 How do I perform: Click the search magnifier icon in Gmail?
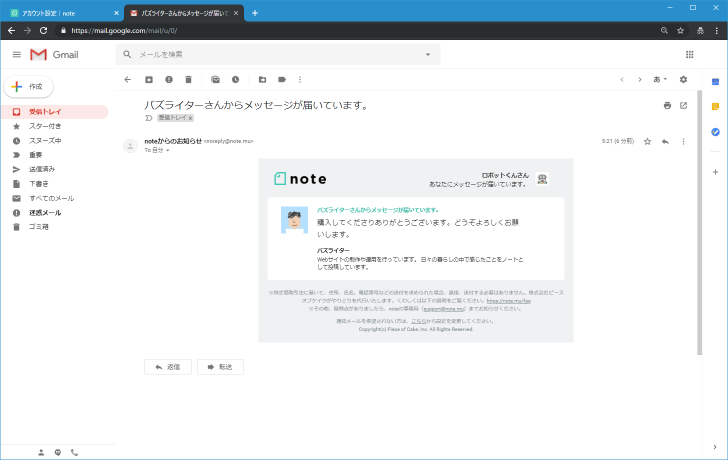coord(127,54)
